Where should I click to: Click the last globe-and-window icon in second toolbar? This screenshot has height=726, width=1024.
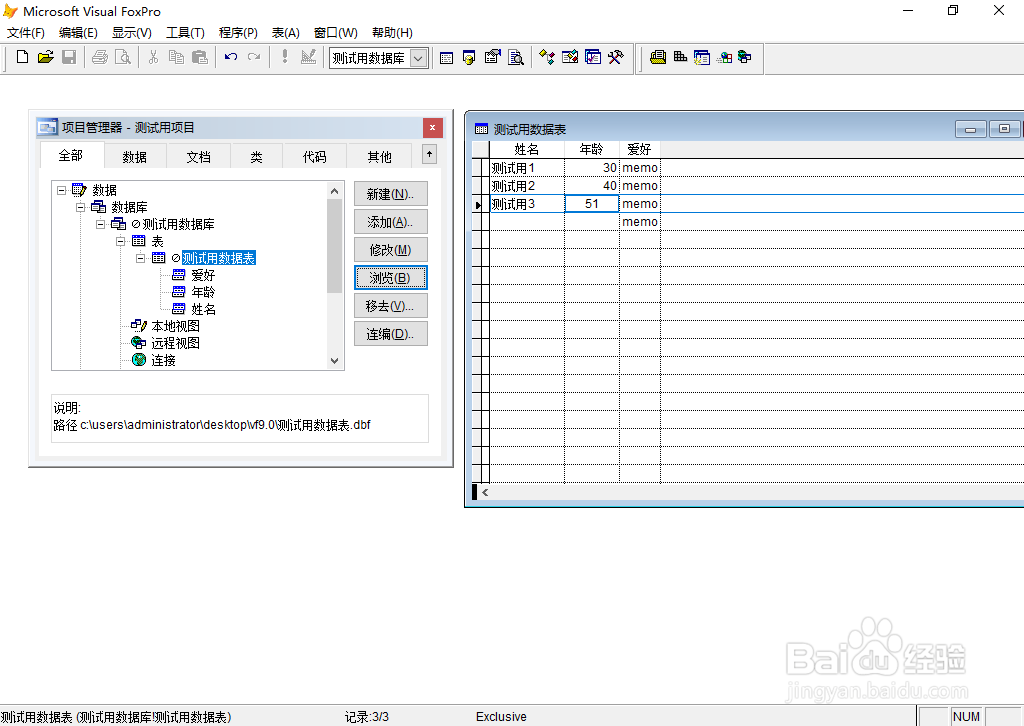pos(744,57)
